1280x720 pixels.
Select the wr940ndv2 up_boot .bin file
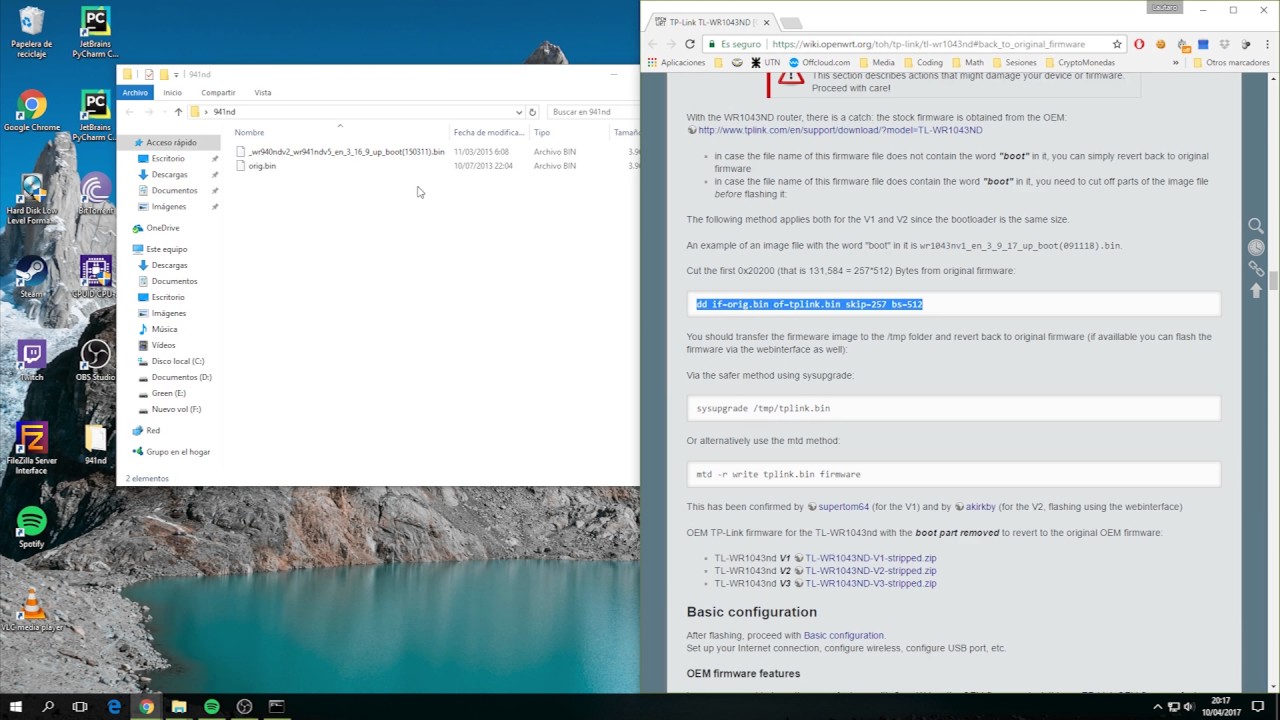pos(340,152)
